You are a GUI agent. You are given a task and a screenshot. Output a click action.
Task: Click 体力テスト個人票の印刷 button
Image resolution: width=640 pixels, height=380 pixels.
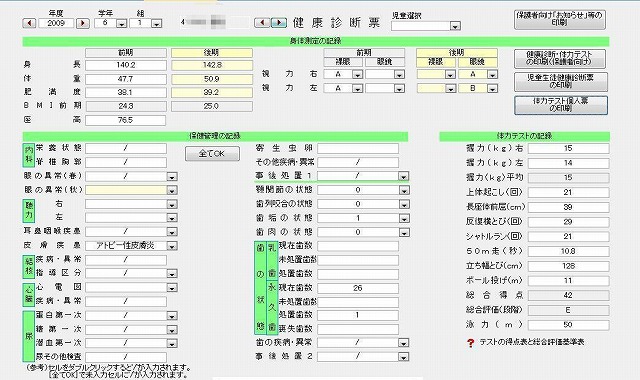click(x=560, y=105)
